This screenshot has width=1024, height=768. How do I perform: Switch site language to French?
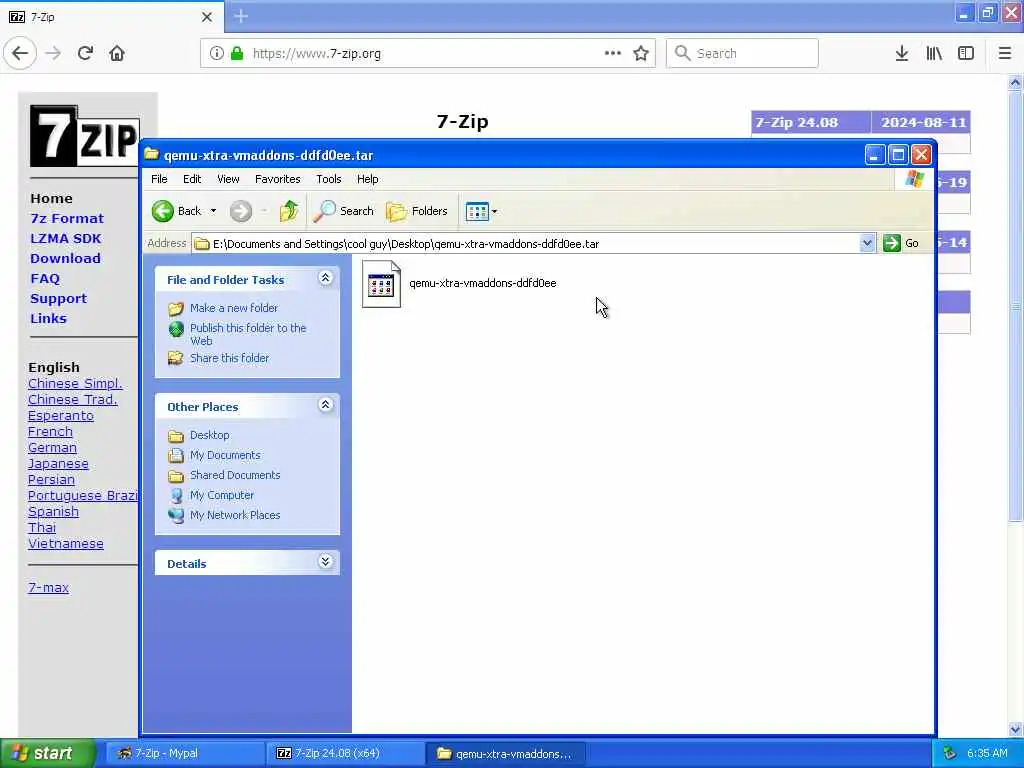(x=50, y=432)
